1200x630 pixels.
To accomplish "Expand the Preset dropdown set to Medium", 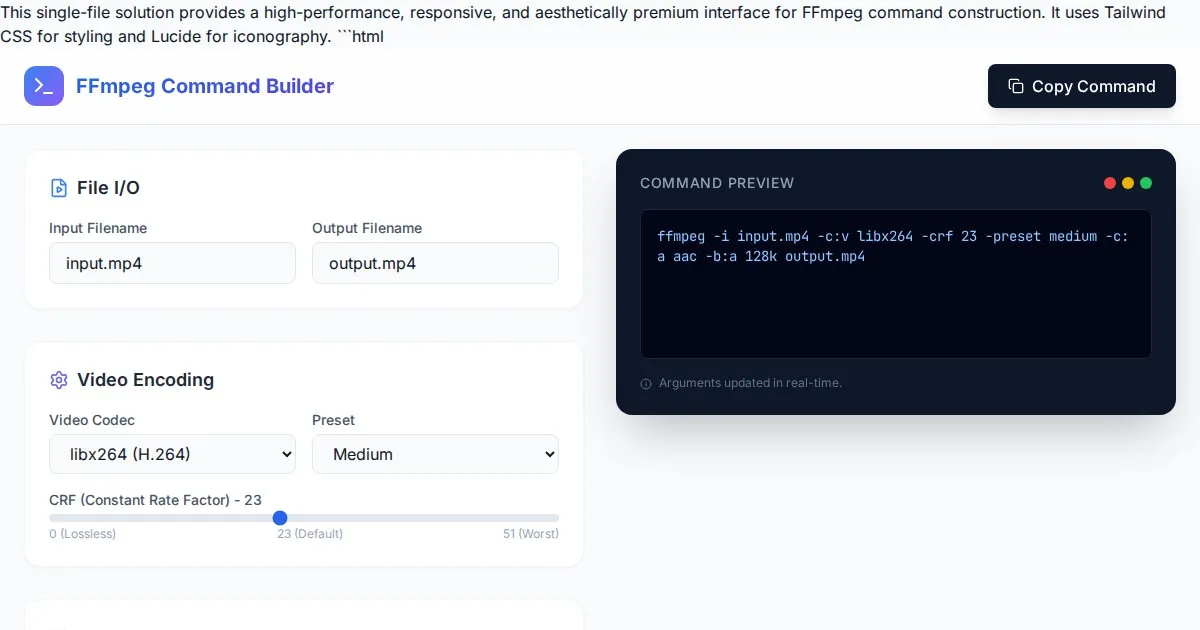I will [435, 454].
